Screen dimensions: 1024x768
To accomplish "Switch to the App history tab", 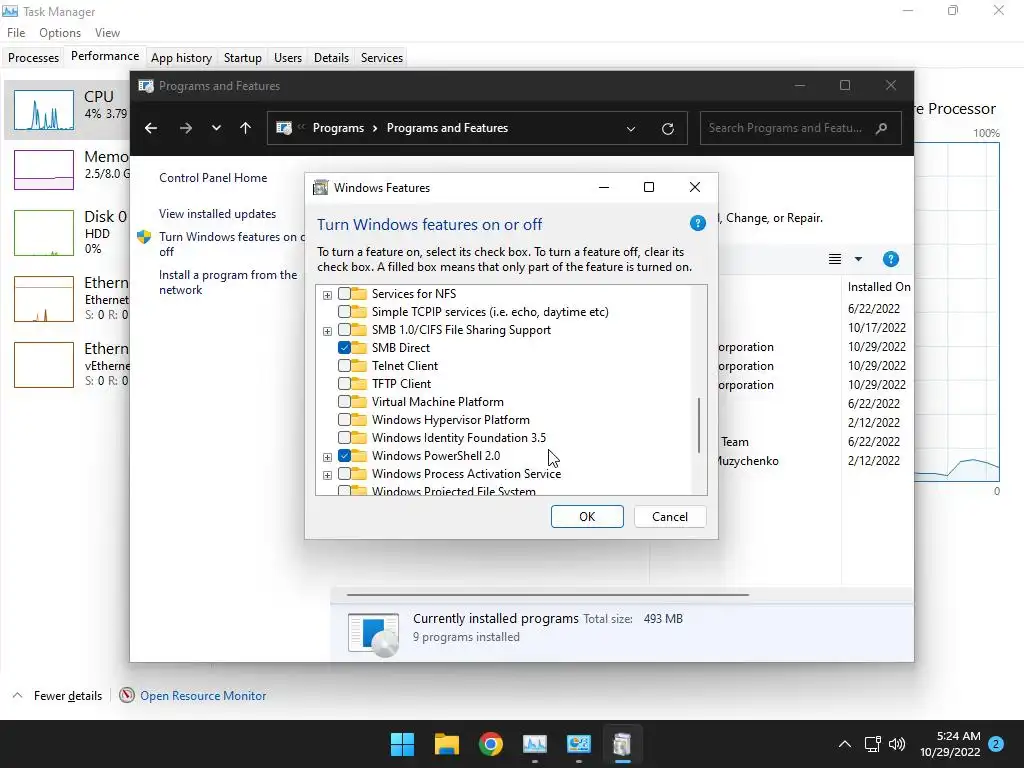I will click(182, 57).
